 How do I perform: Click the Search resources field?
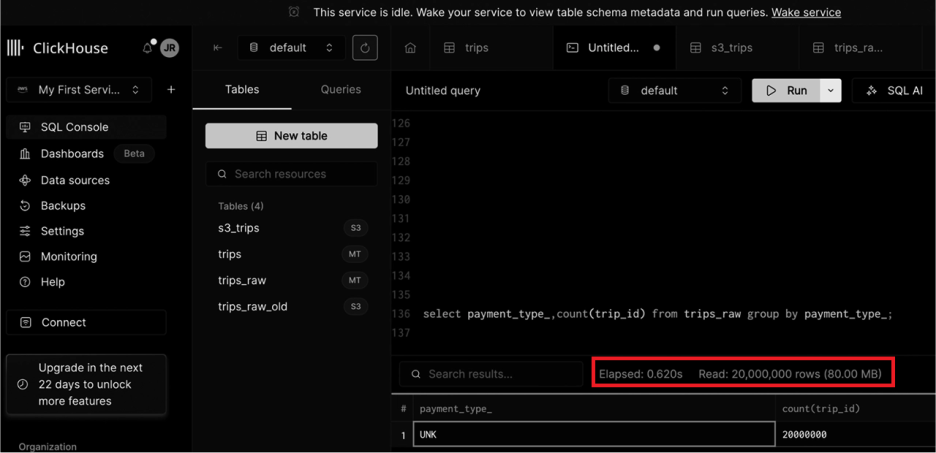click(x=291, y=174)
